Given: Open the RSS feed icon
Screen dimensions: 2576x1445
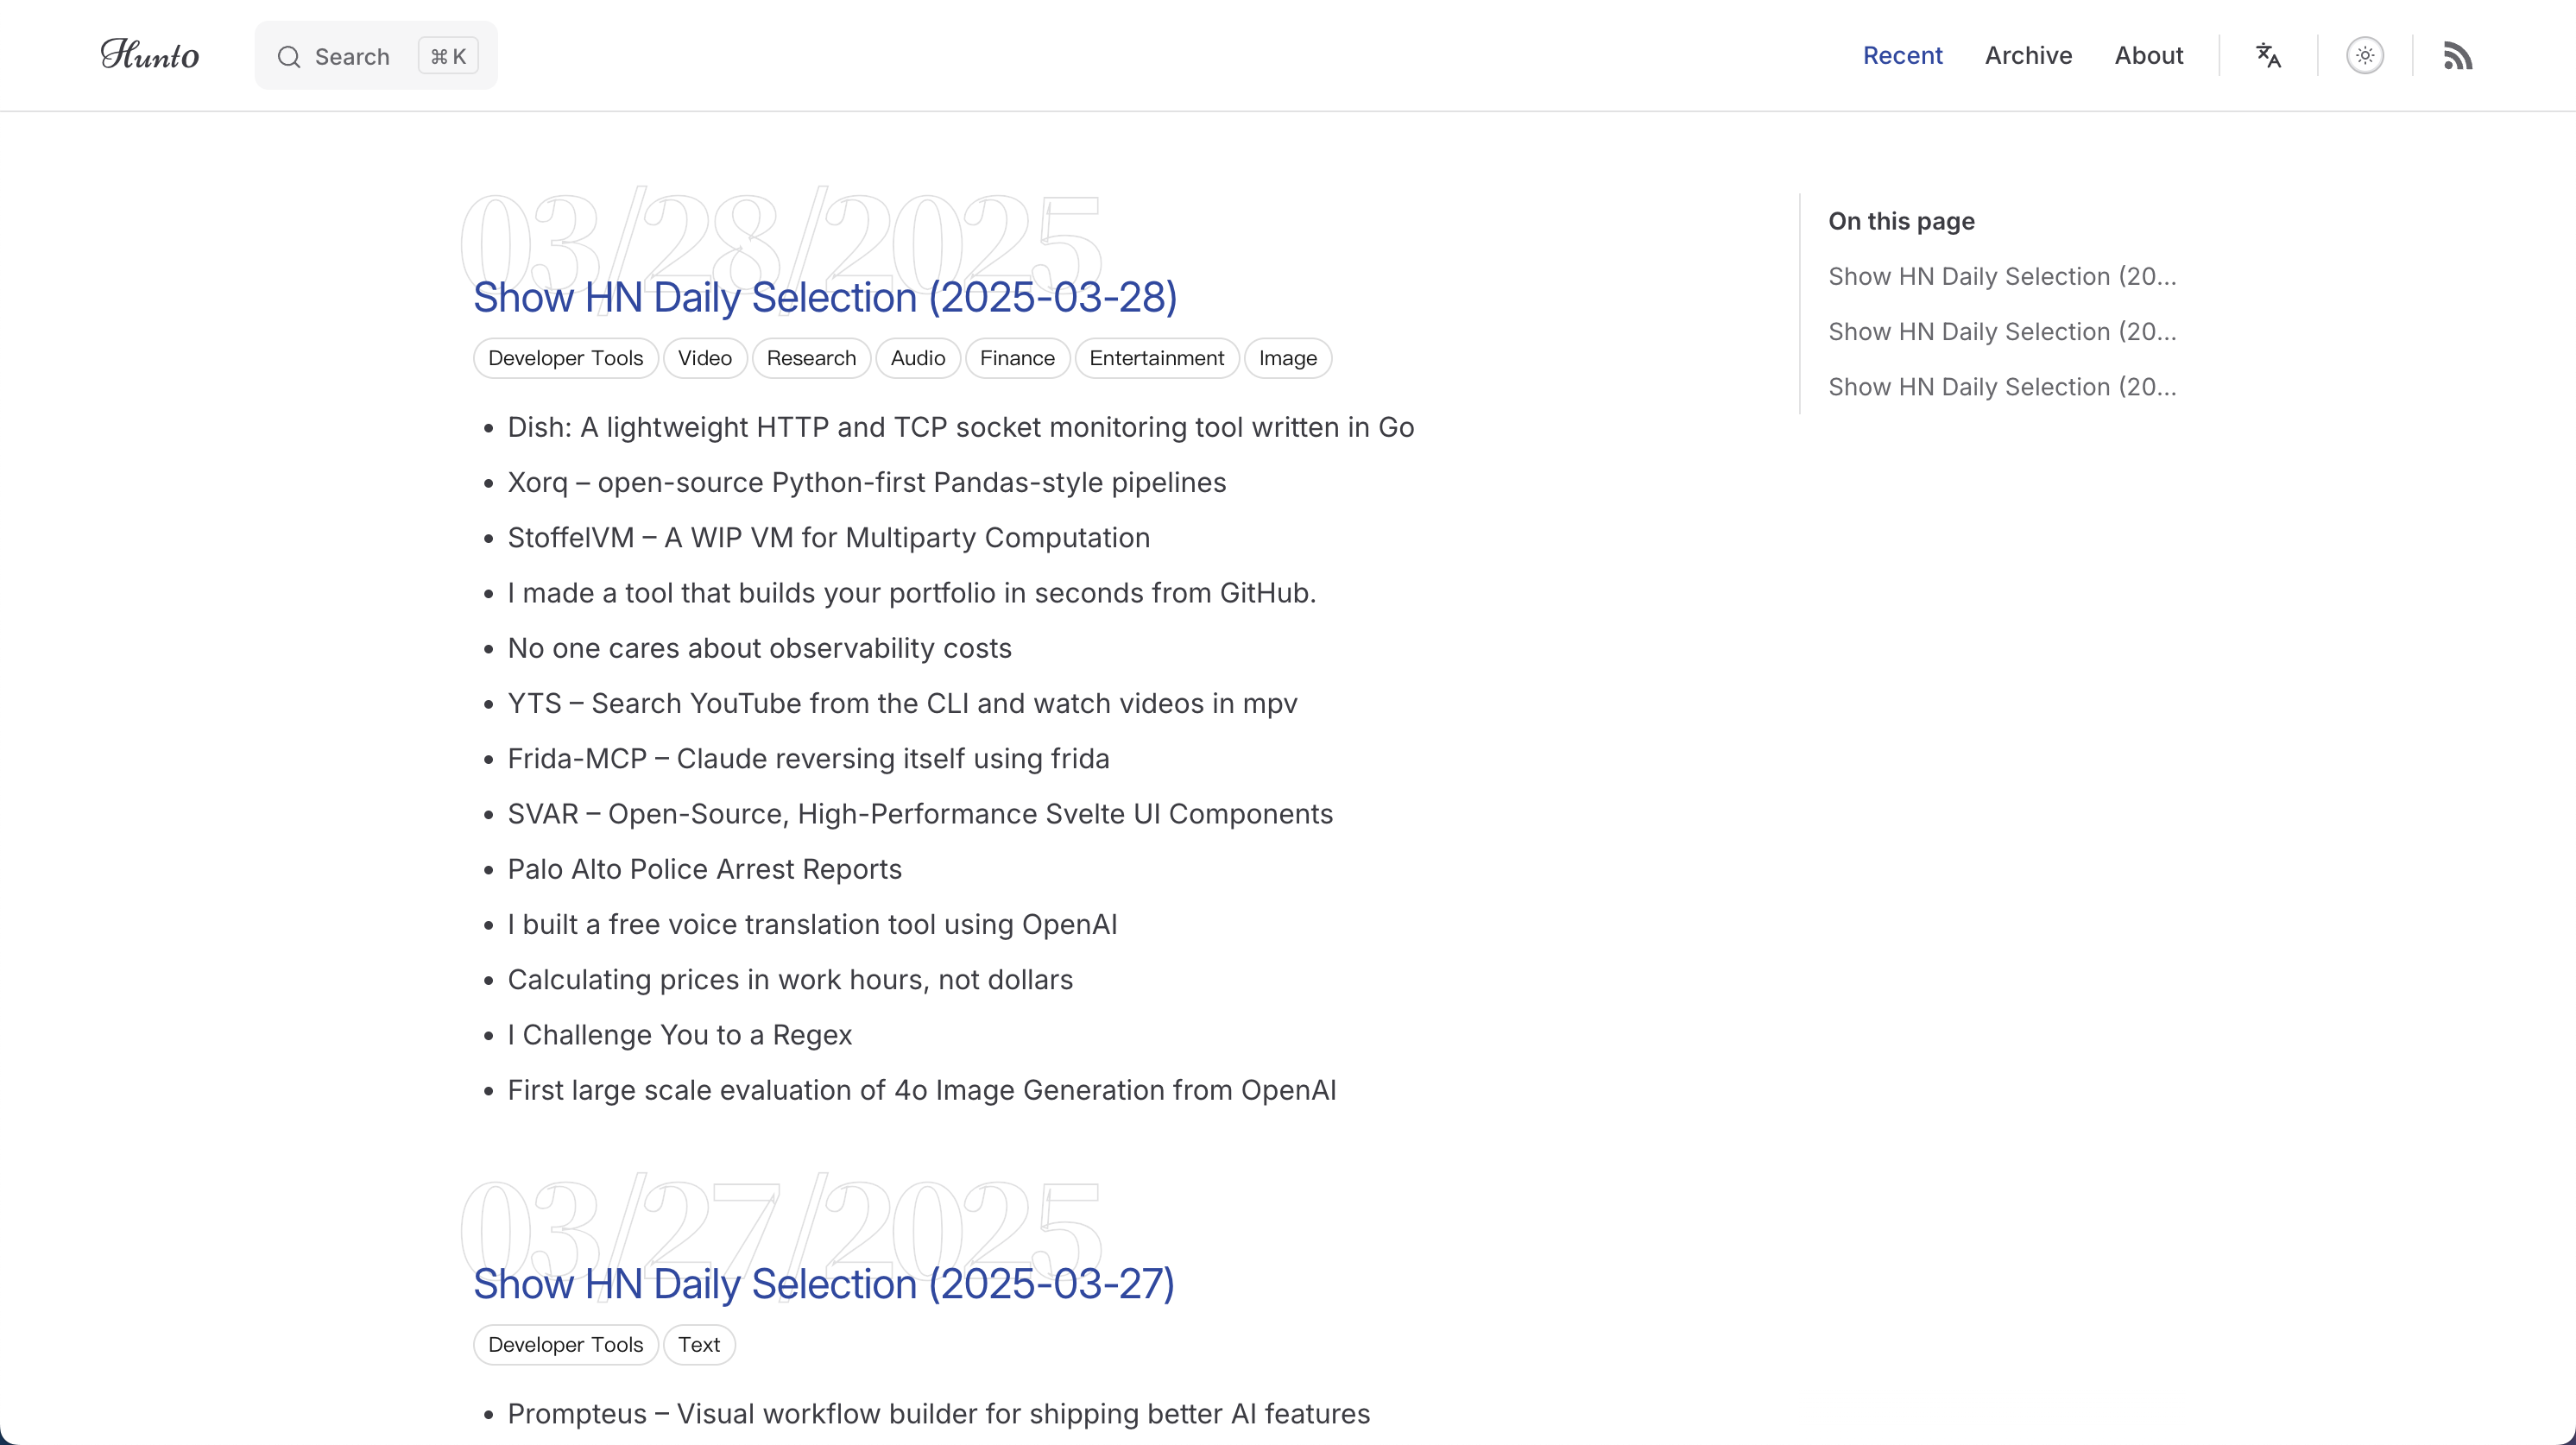Looking at the screenshot, I should point(2458,55).
